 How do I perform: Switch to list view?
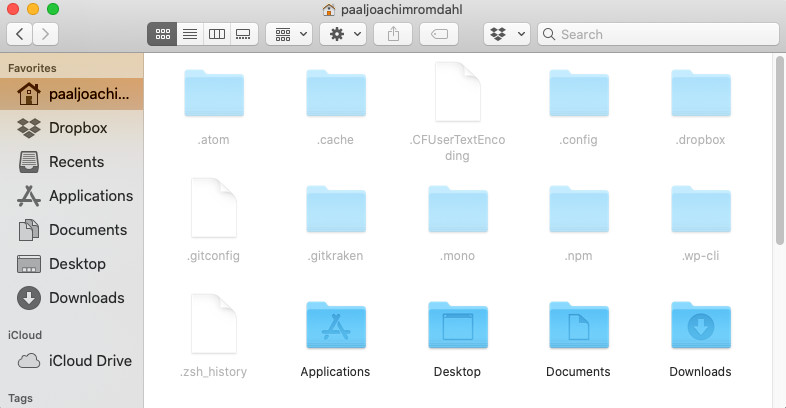click(190, 34)
